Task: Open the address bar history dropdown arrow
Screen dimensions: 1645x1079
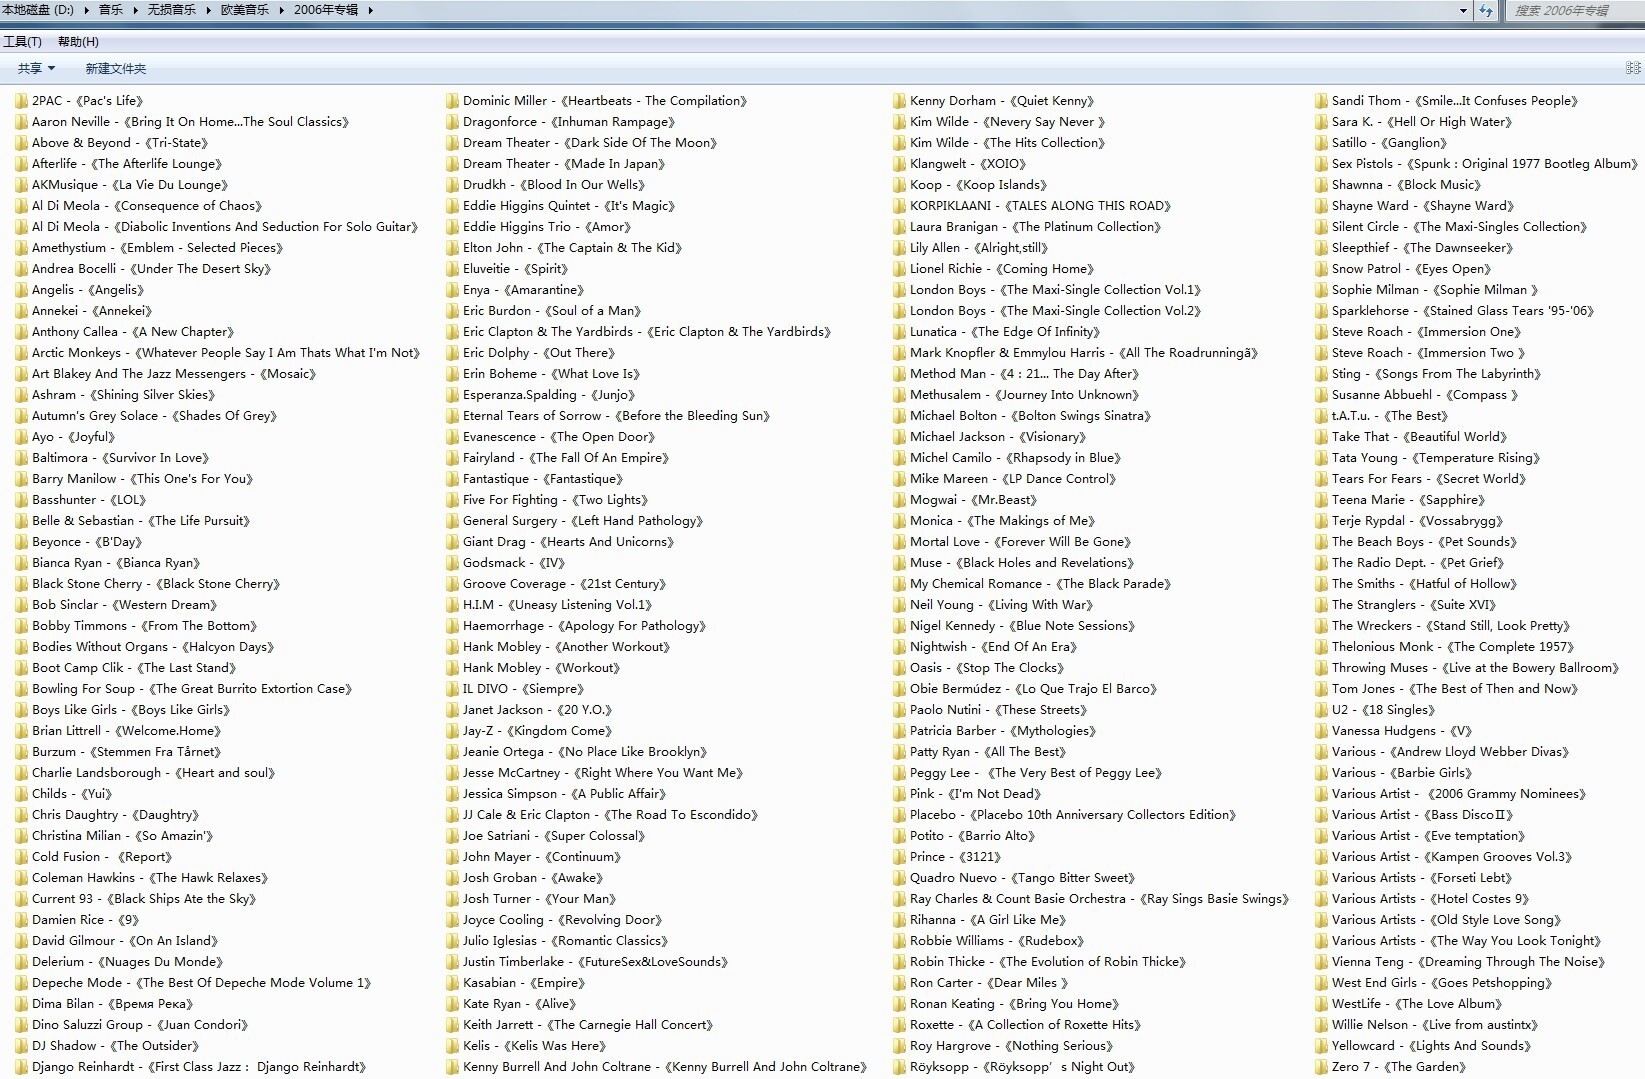Action: tap(1463, 11)
